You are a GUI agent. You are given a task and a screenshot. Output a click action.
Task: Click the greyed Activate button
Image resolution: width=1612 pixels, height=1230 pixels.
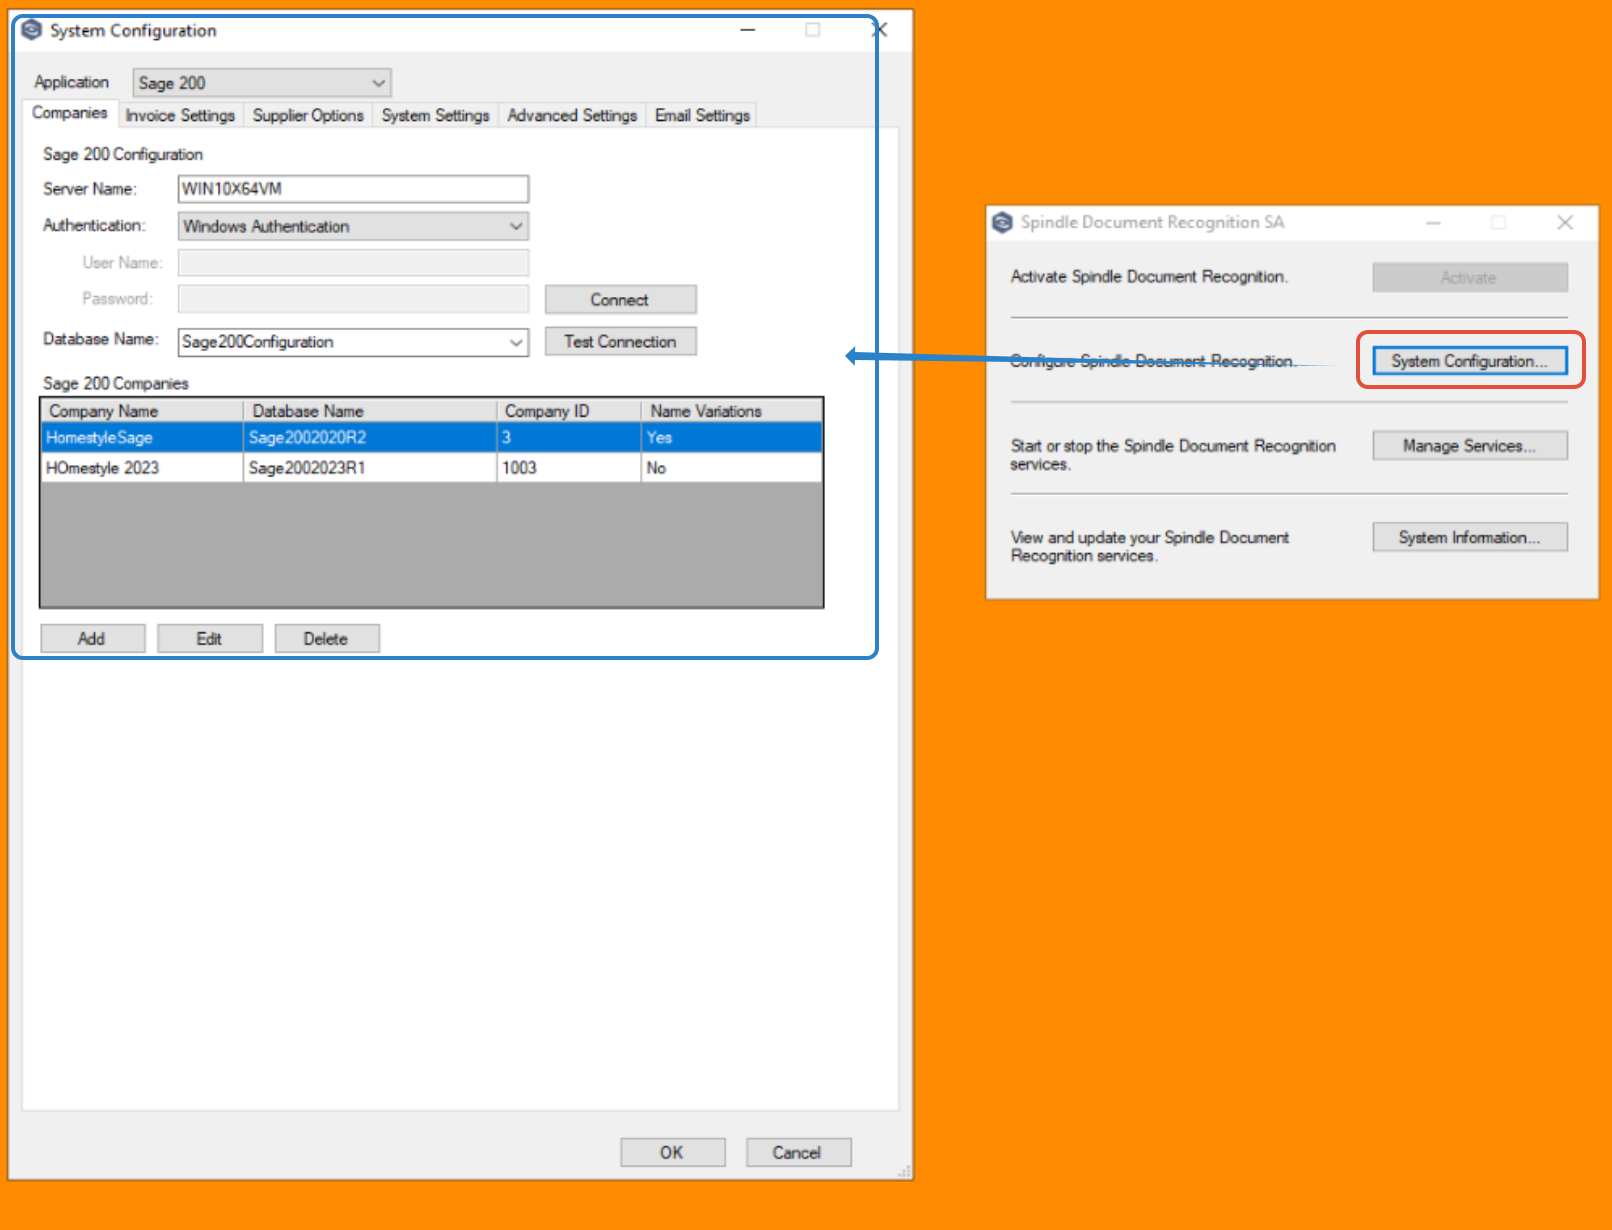(x=1470, y=278)
